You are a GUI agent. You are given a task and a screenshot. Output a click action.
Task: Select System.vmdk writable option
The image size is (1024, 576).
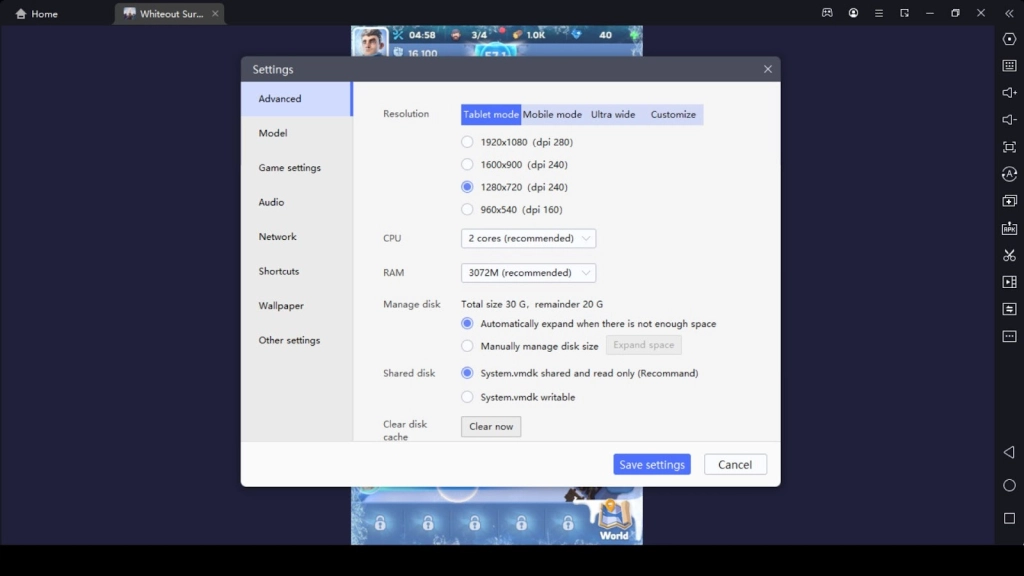pyautogui.click(x=467, y=397)
